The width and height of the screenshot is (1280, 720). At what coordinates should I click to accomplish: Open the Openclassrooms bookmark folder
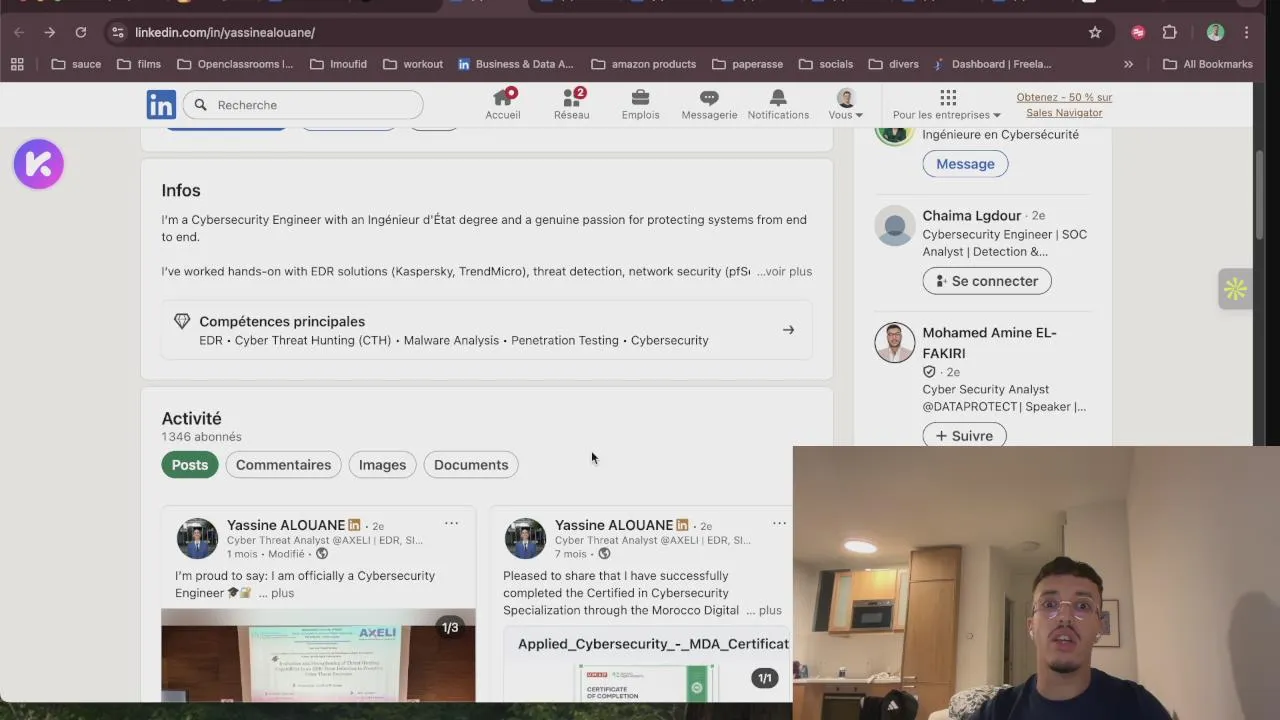[235, 64]
